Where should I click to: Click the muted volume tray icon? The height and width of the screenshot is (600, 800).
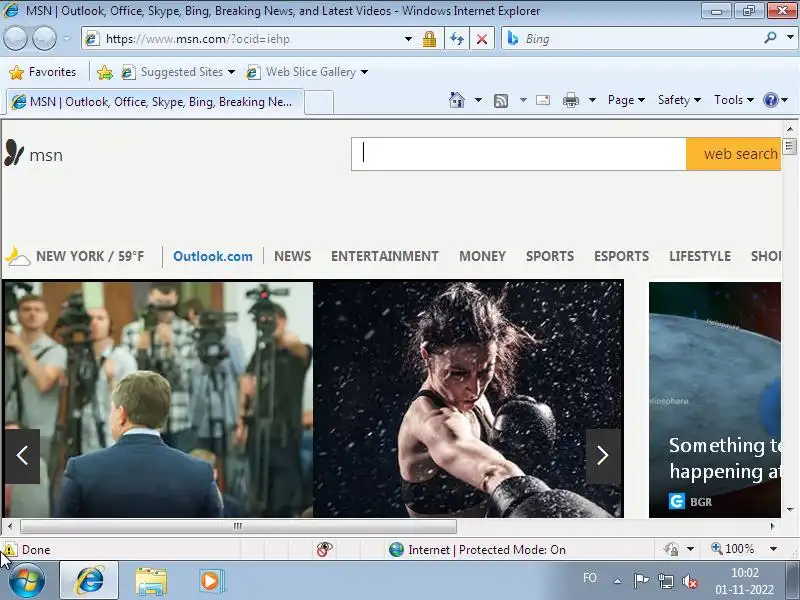pyautogui.click(x=690, y=581)
